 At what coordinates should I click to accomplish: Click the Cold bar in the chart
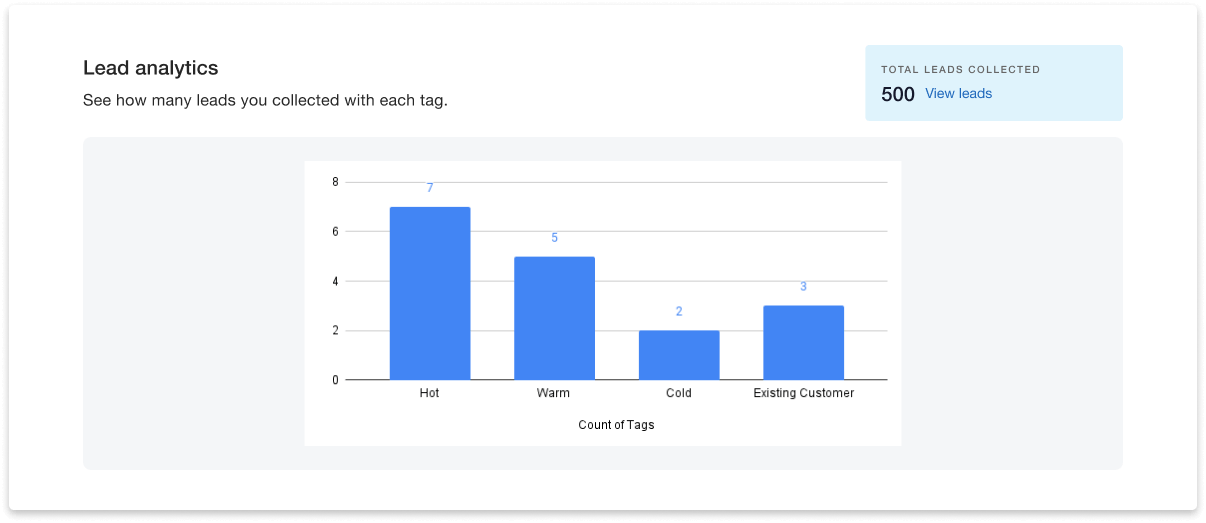[x=679, y=355]
